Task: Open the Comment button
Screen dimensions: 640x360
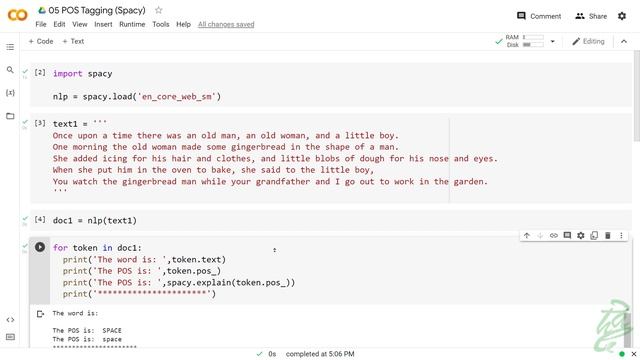Action: point(539,16)
